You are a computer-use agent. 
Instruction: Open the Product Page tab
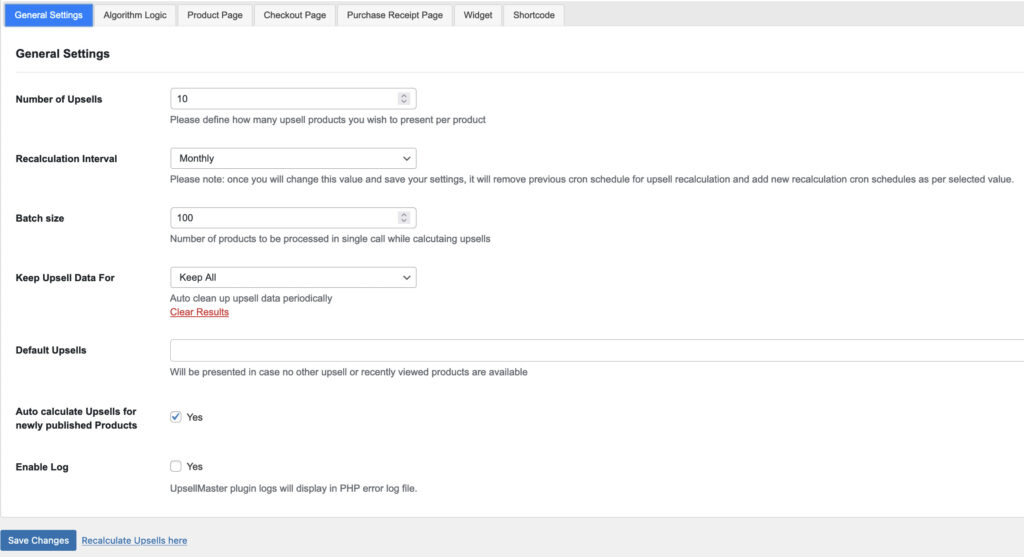pos(215,15)
